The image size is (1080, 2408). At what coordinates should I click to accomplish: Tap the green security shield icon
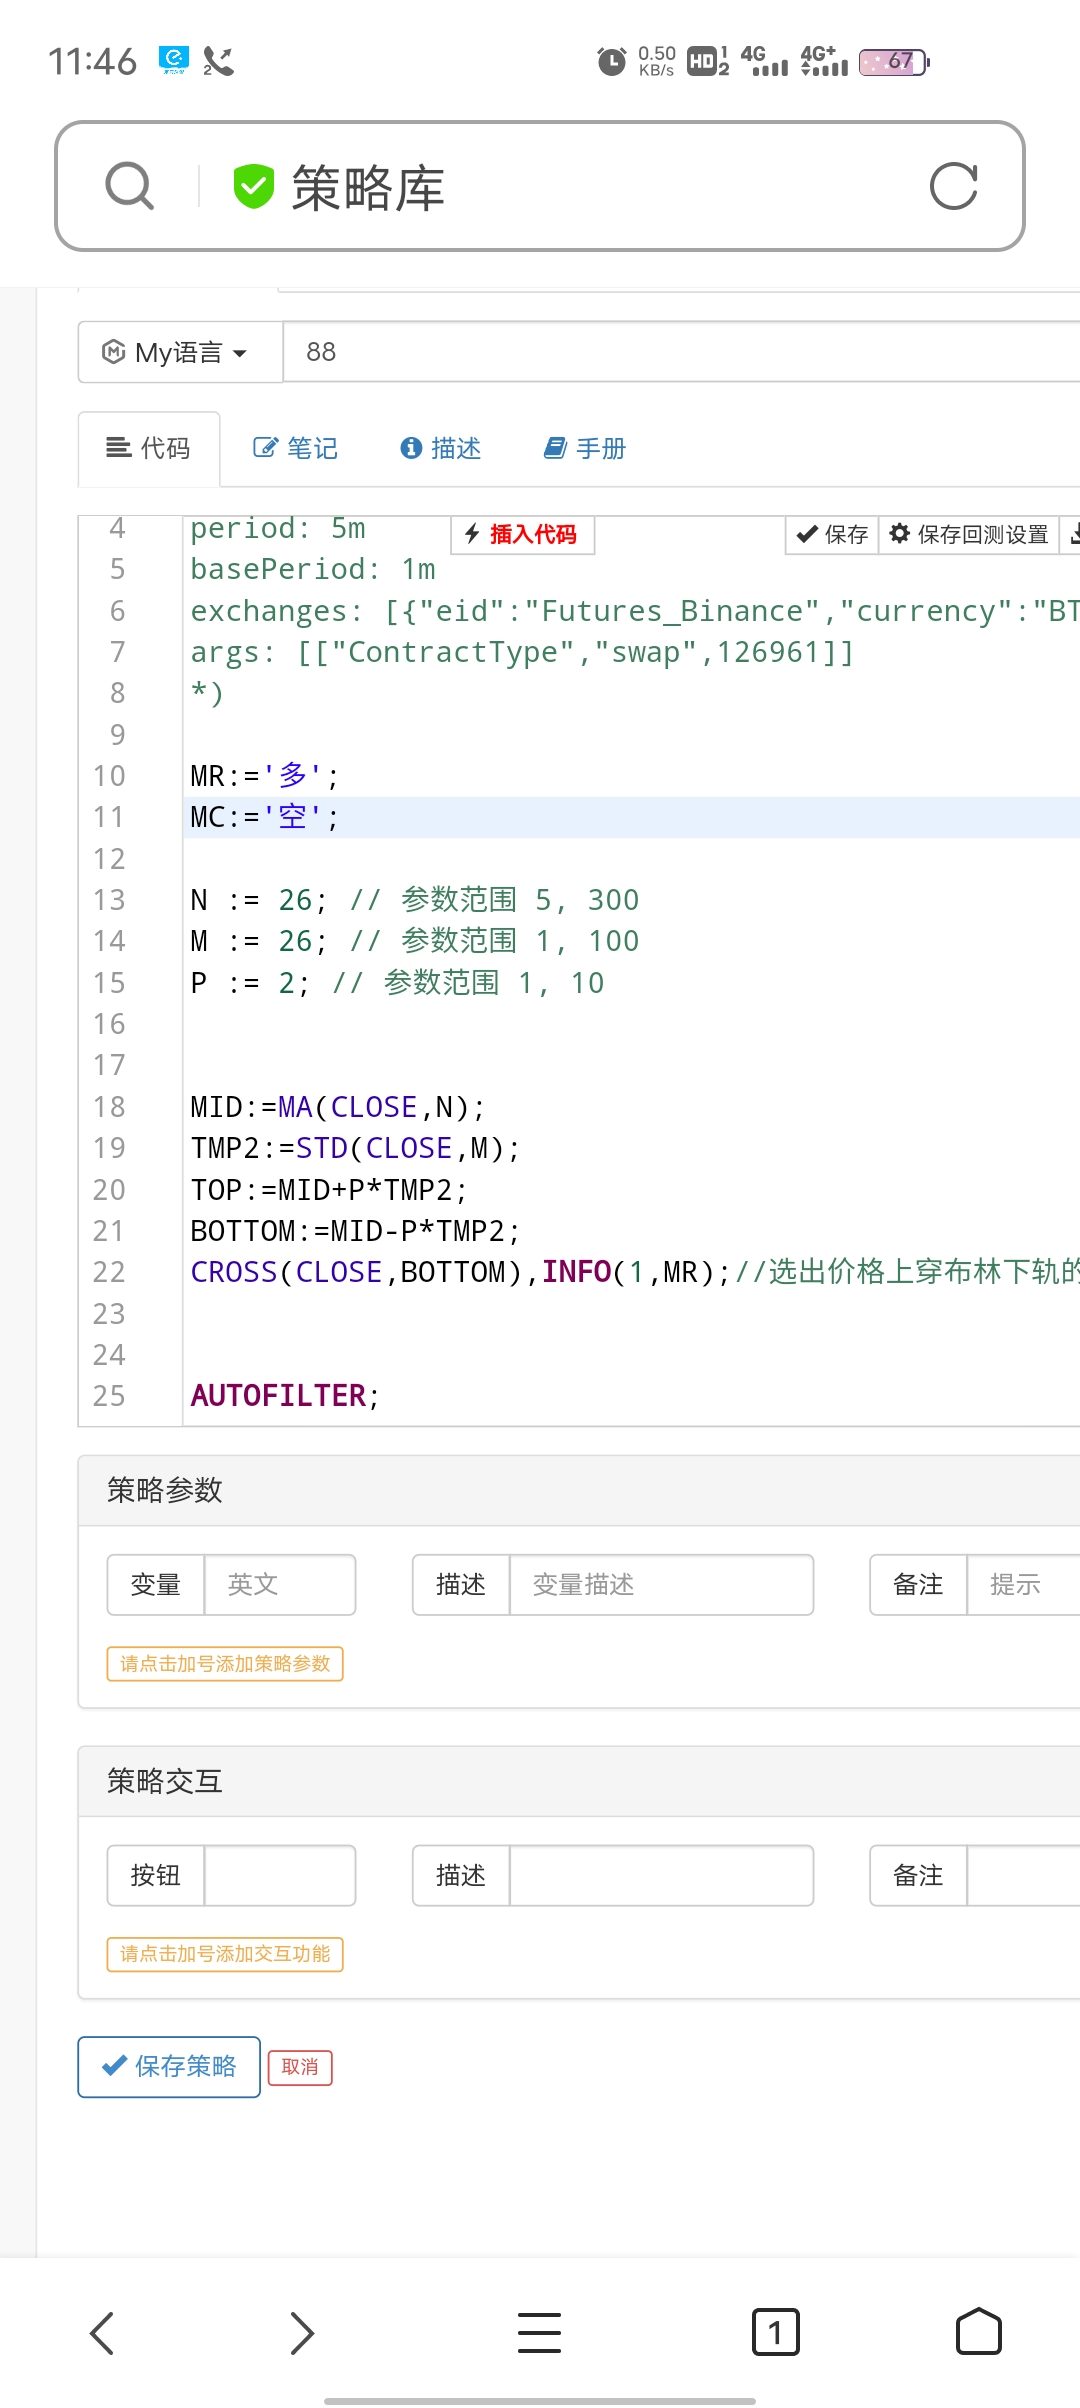(x=253, y=186)
